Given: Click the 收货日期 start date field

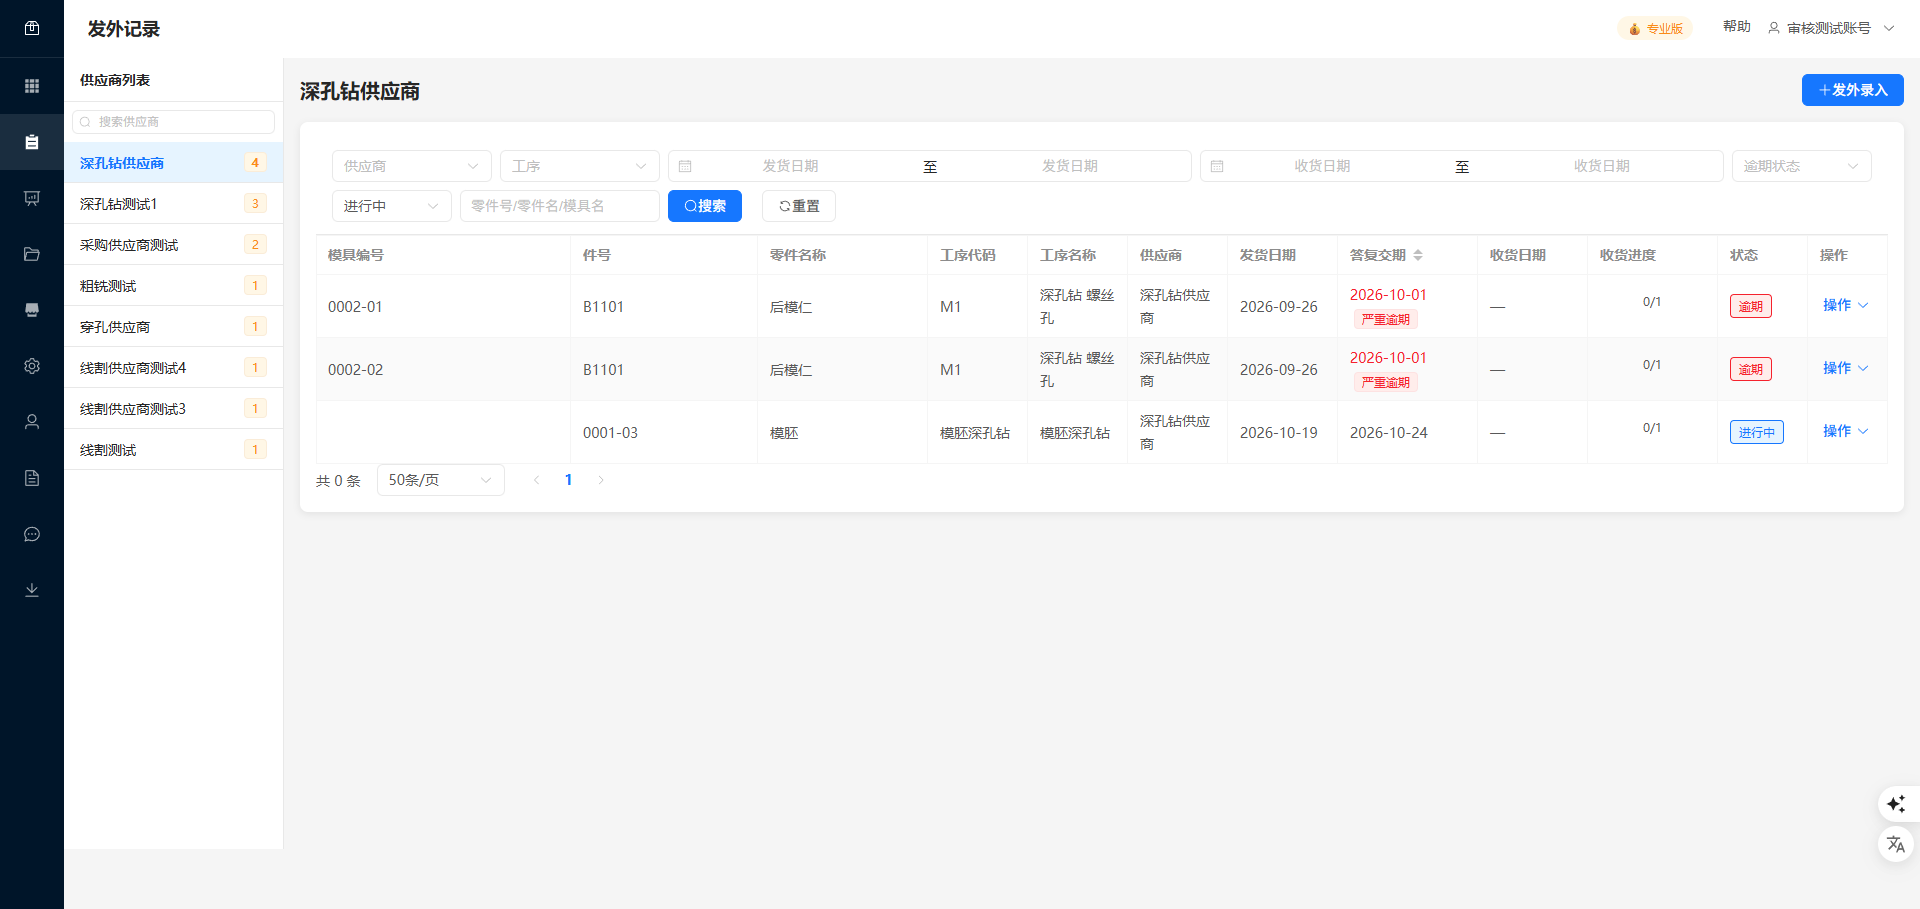Looking at the screenshot, I should [1322, 166].
